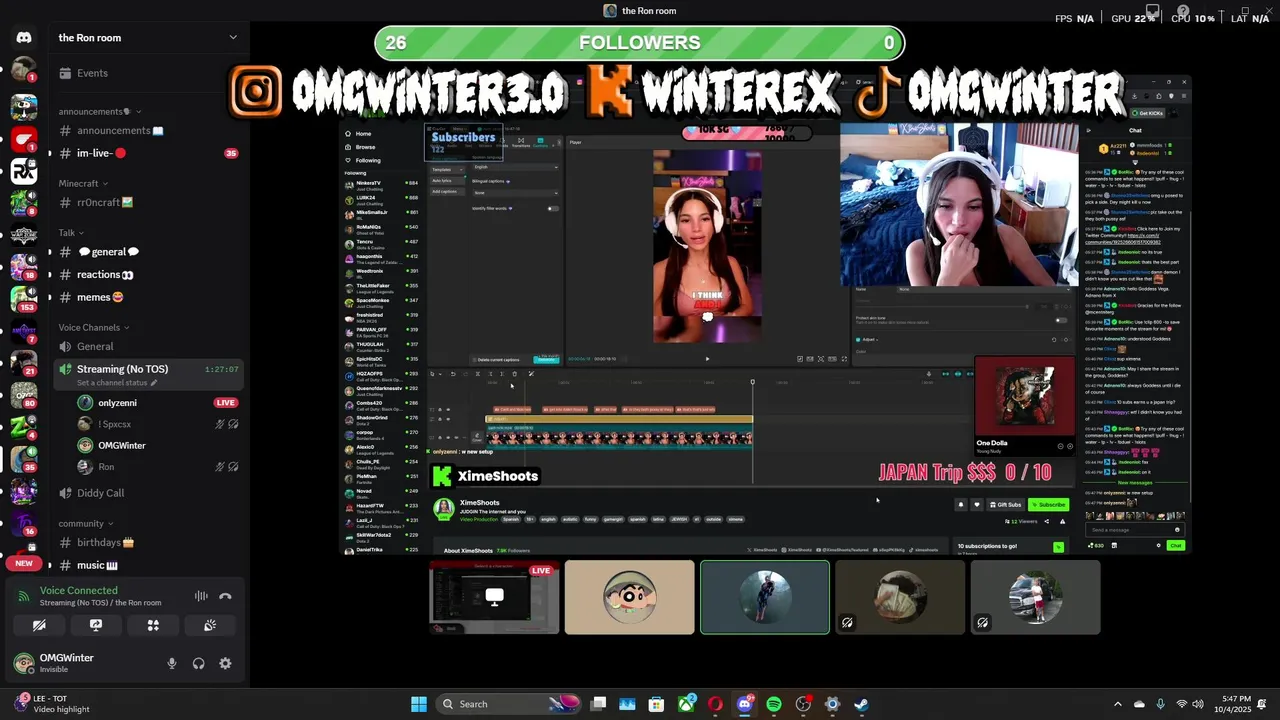Open the reactions channel
Image resolution: width=1280 pixels, height=720 pixels.
click(x=148, y=275)
